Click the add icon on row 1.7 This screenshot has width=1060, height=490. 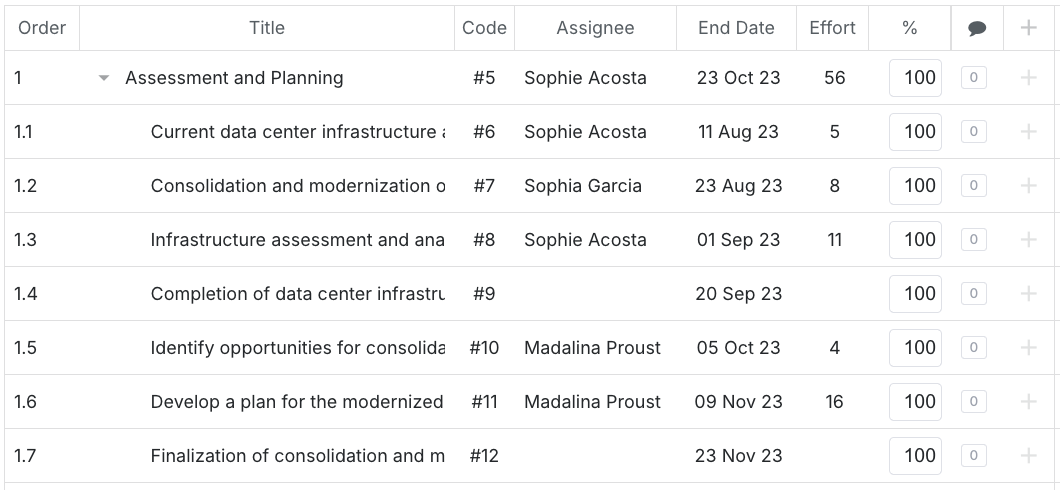(1028, 456)
